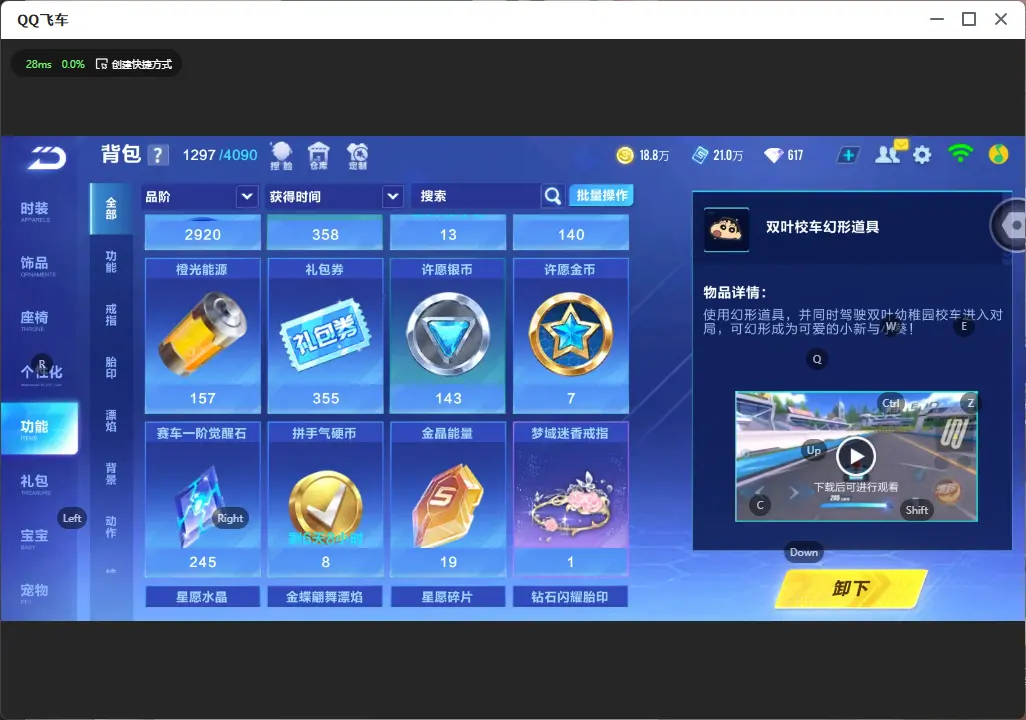Click the blue coupon currency icon
The image size is (1026, 720).
[700, 155]
